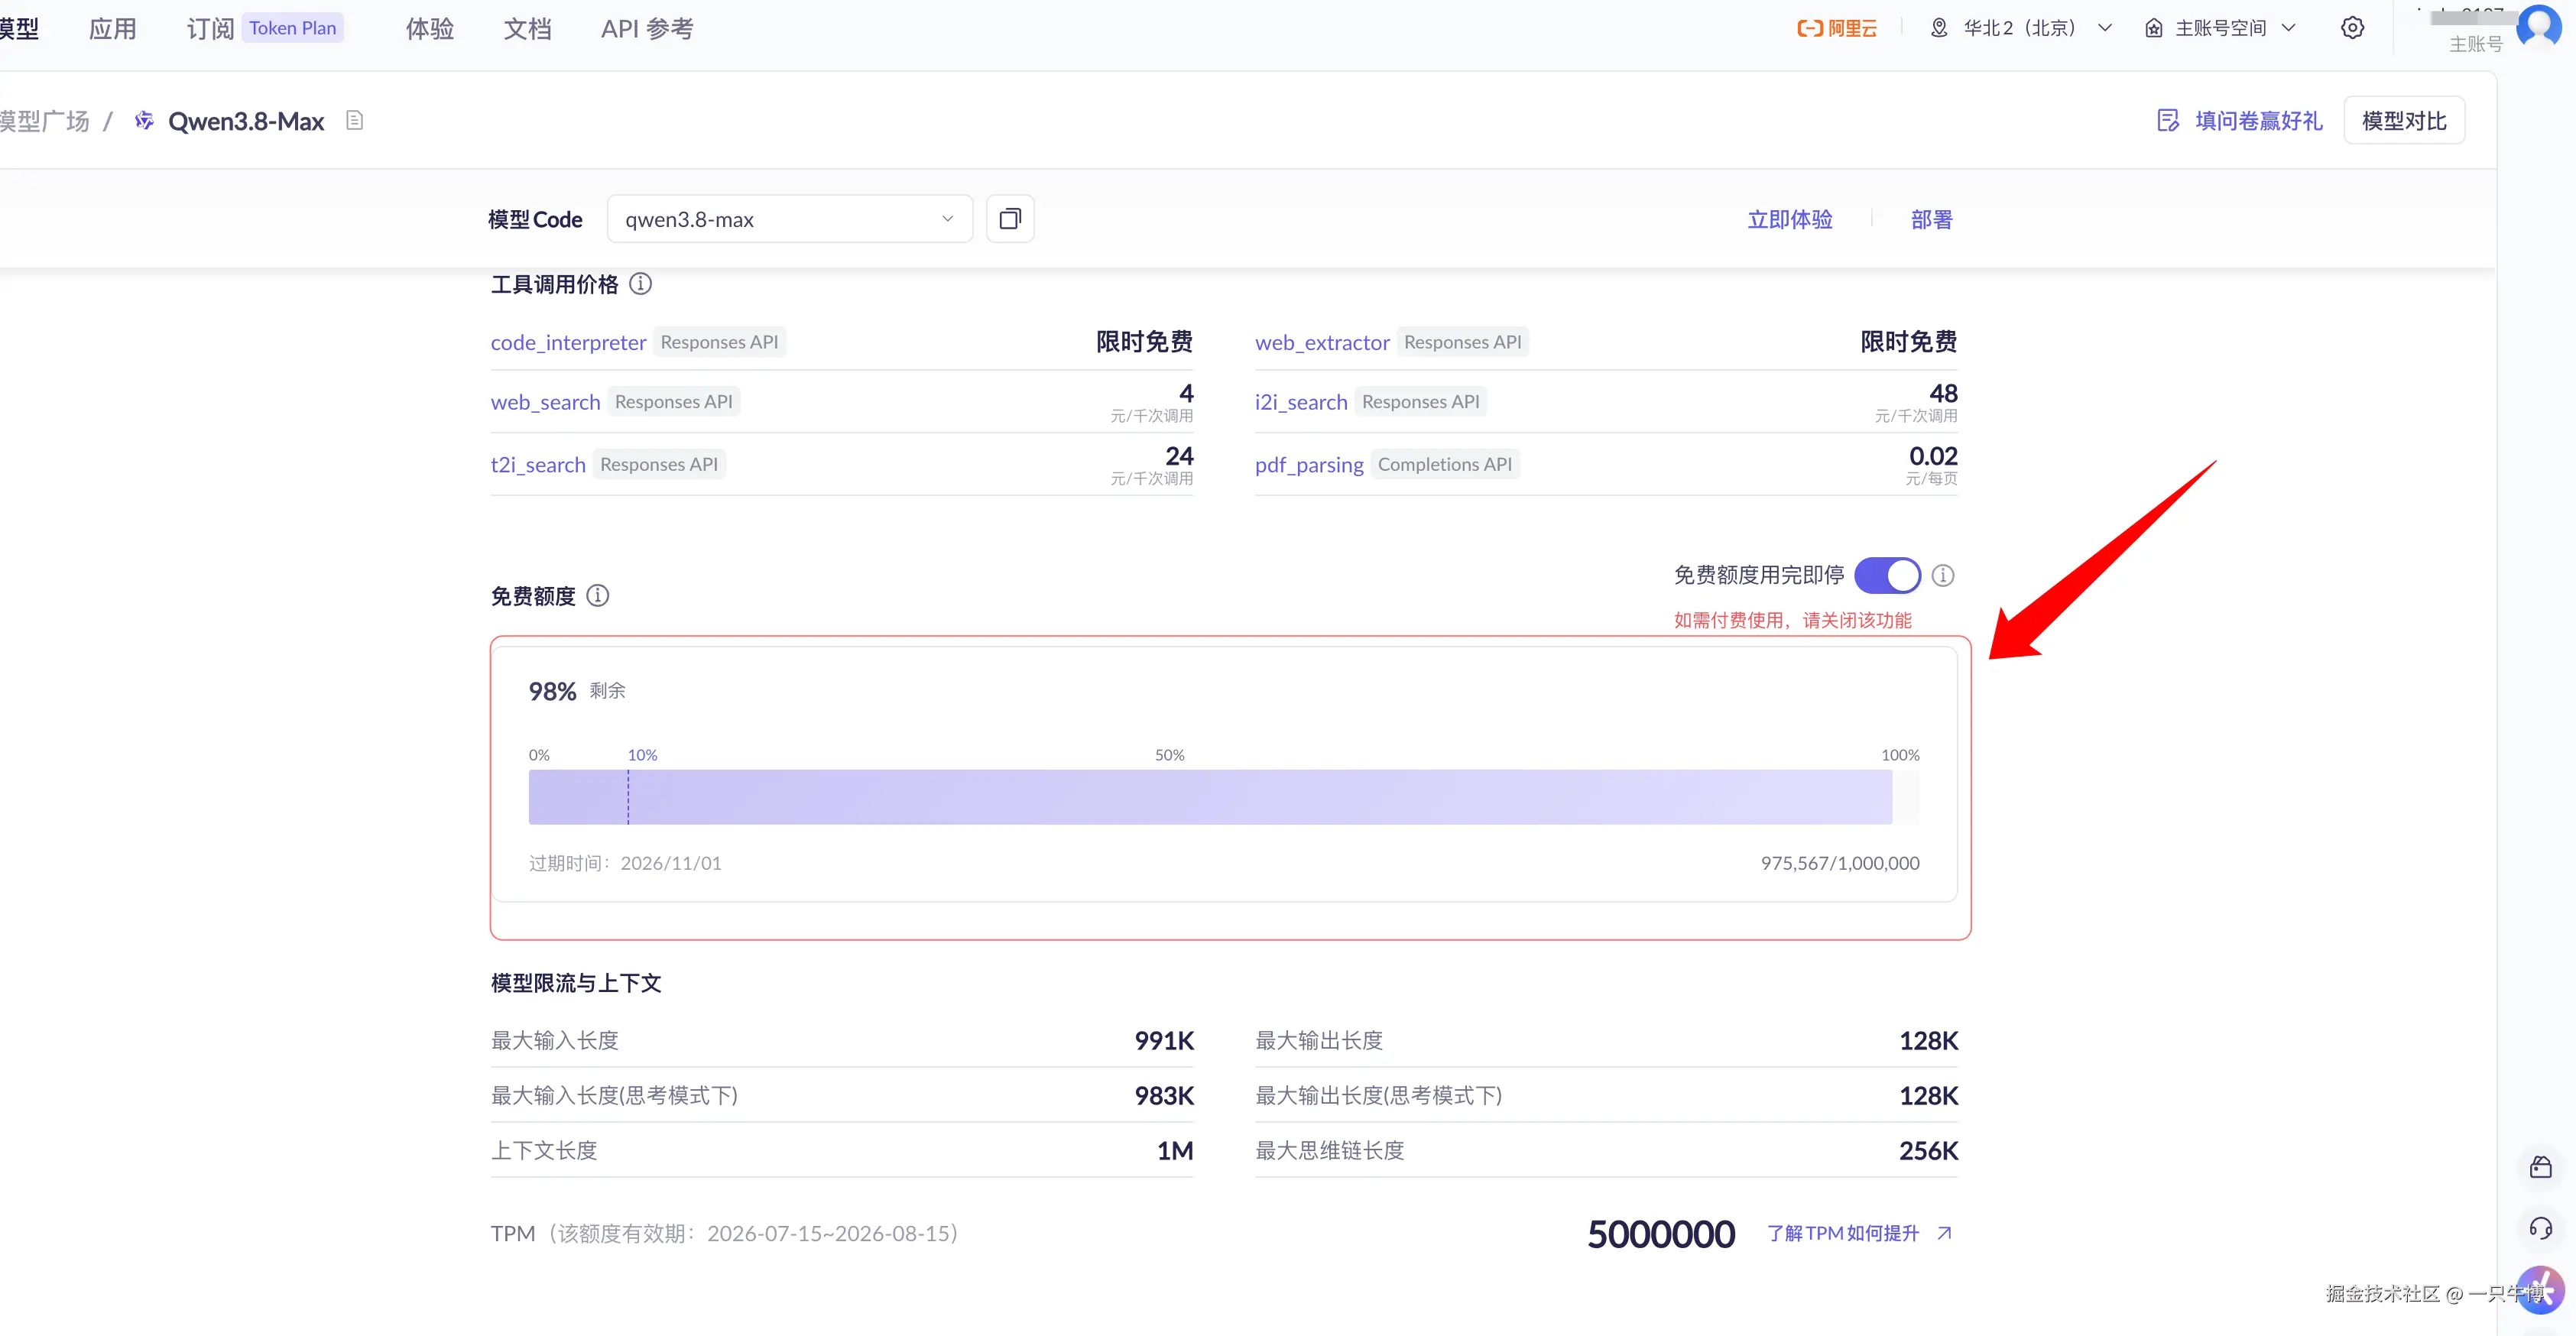Click info icon next to 工具调用价格
Screen dimensions: 2576x1336
640,285
